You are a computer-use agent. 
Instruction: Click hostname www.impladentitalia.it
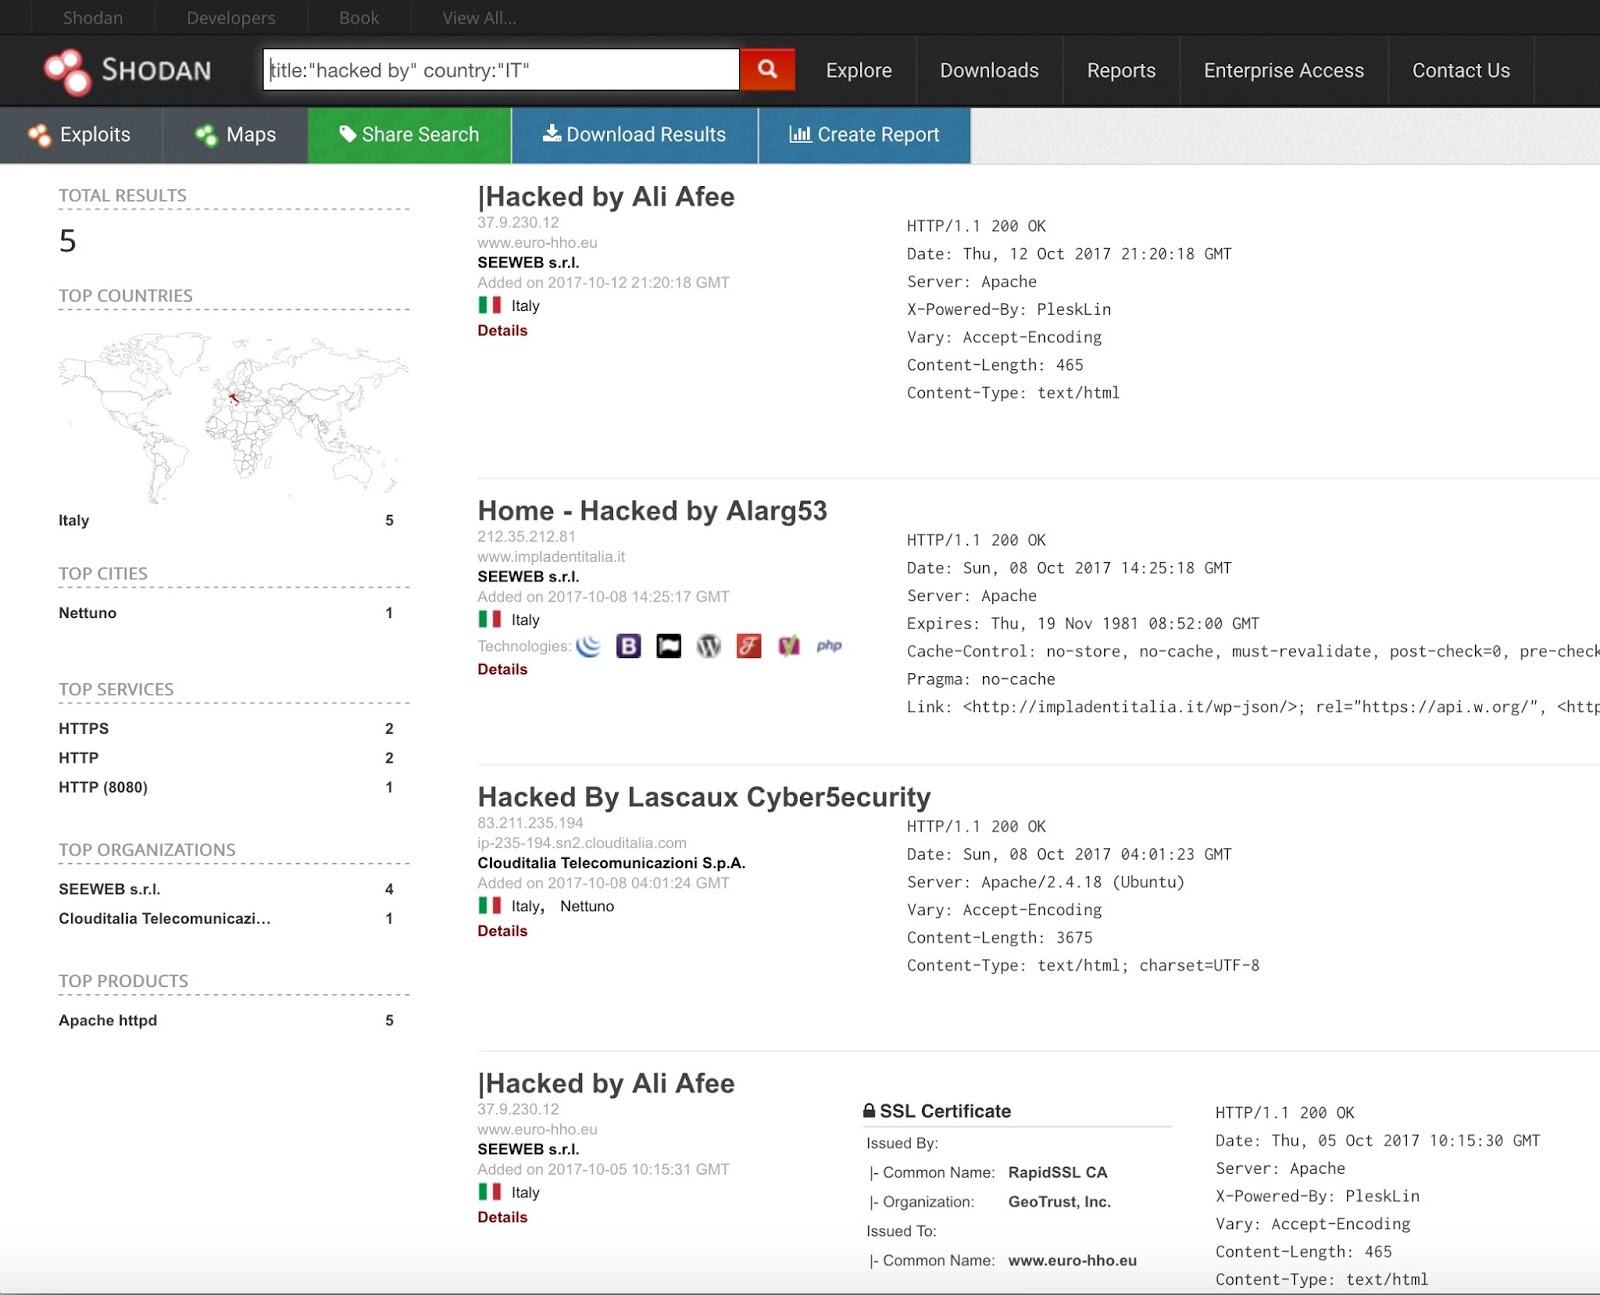(551, 557)
